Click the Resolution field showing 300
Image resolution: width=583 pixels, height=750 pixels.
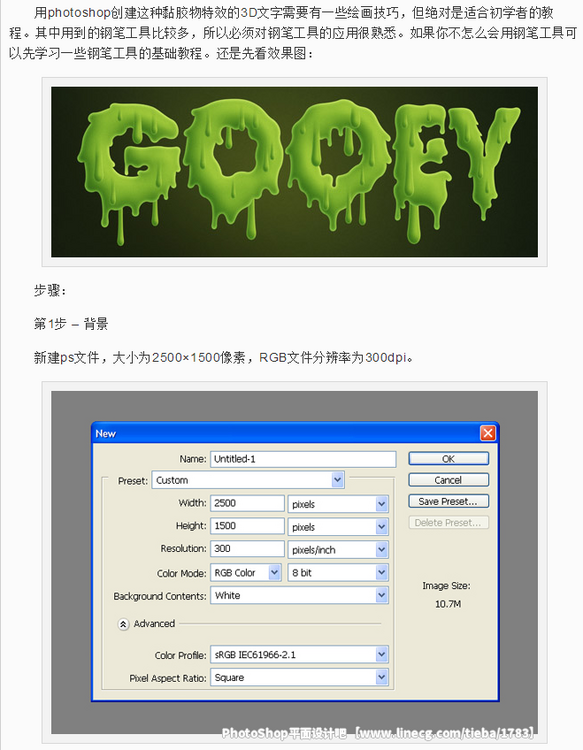tap(247, 549)
